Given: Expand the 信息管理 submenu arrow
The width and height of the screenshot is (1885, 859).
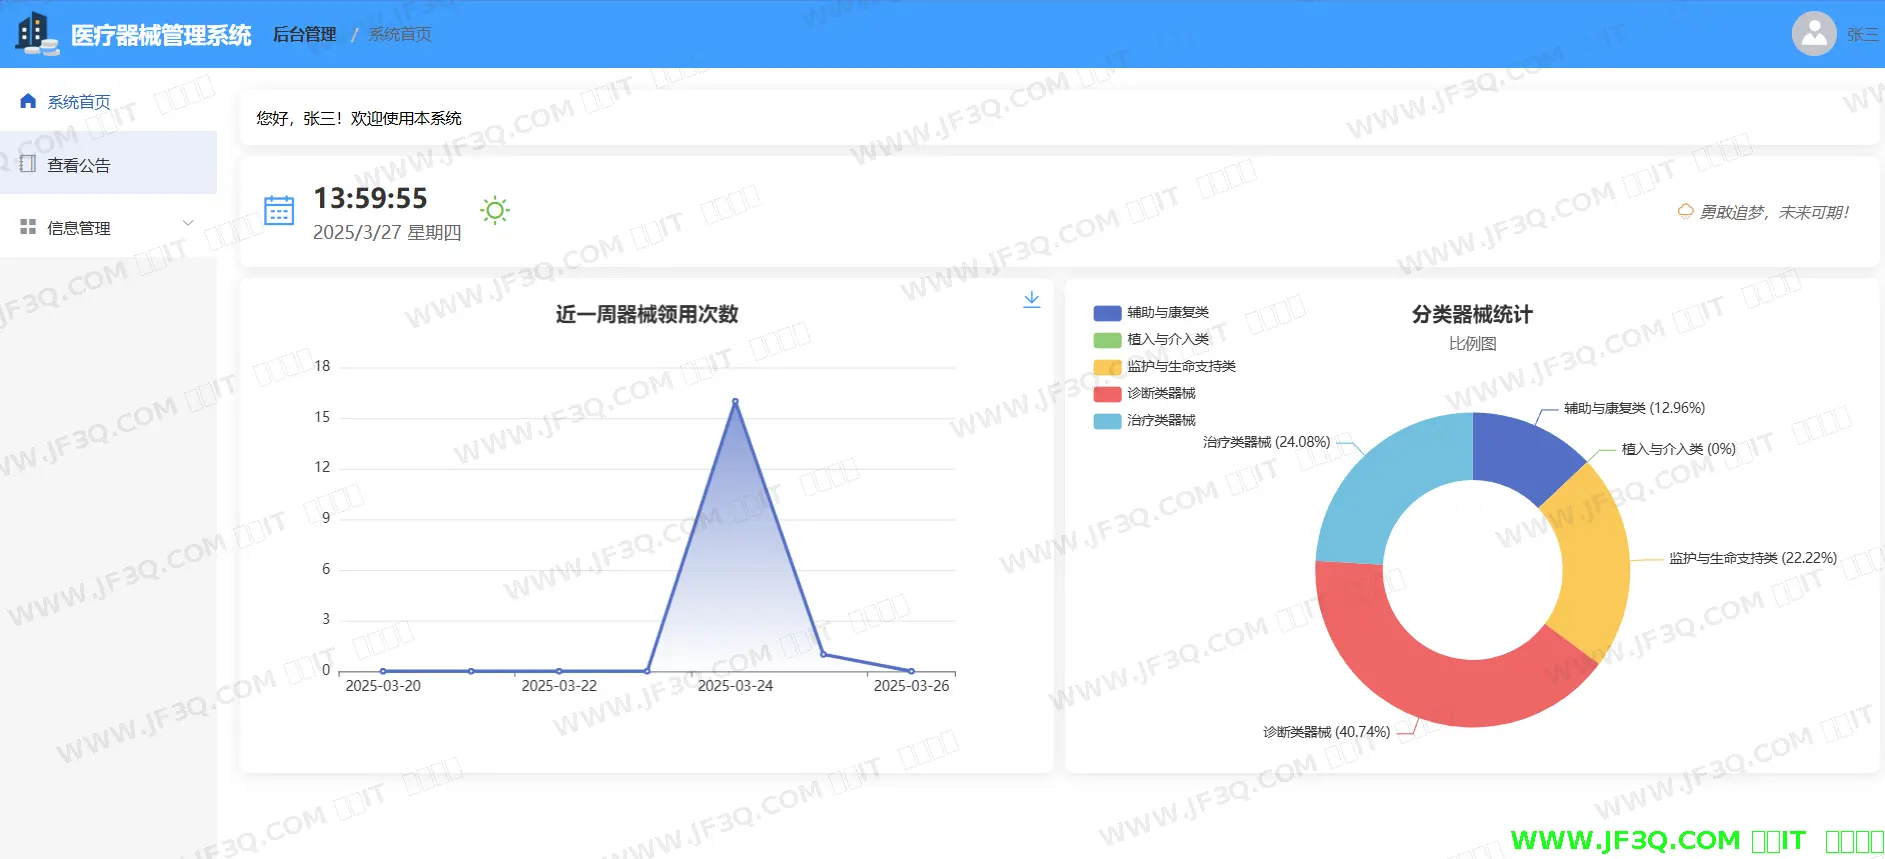Looking at the screenshot, I should (188, 223).
